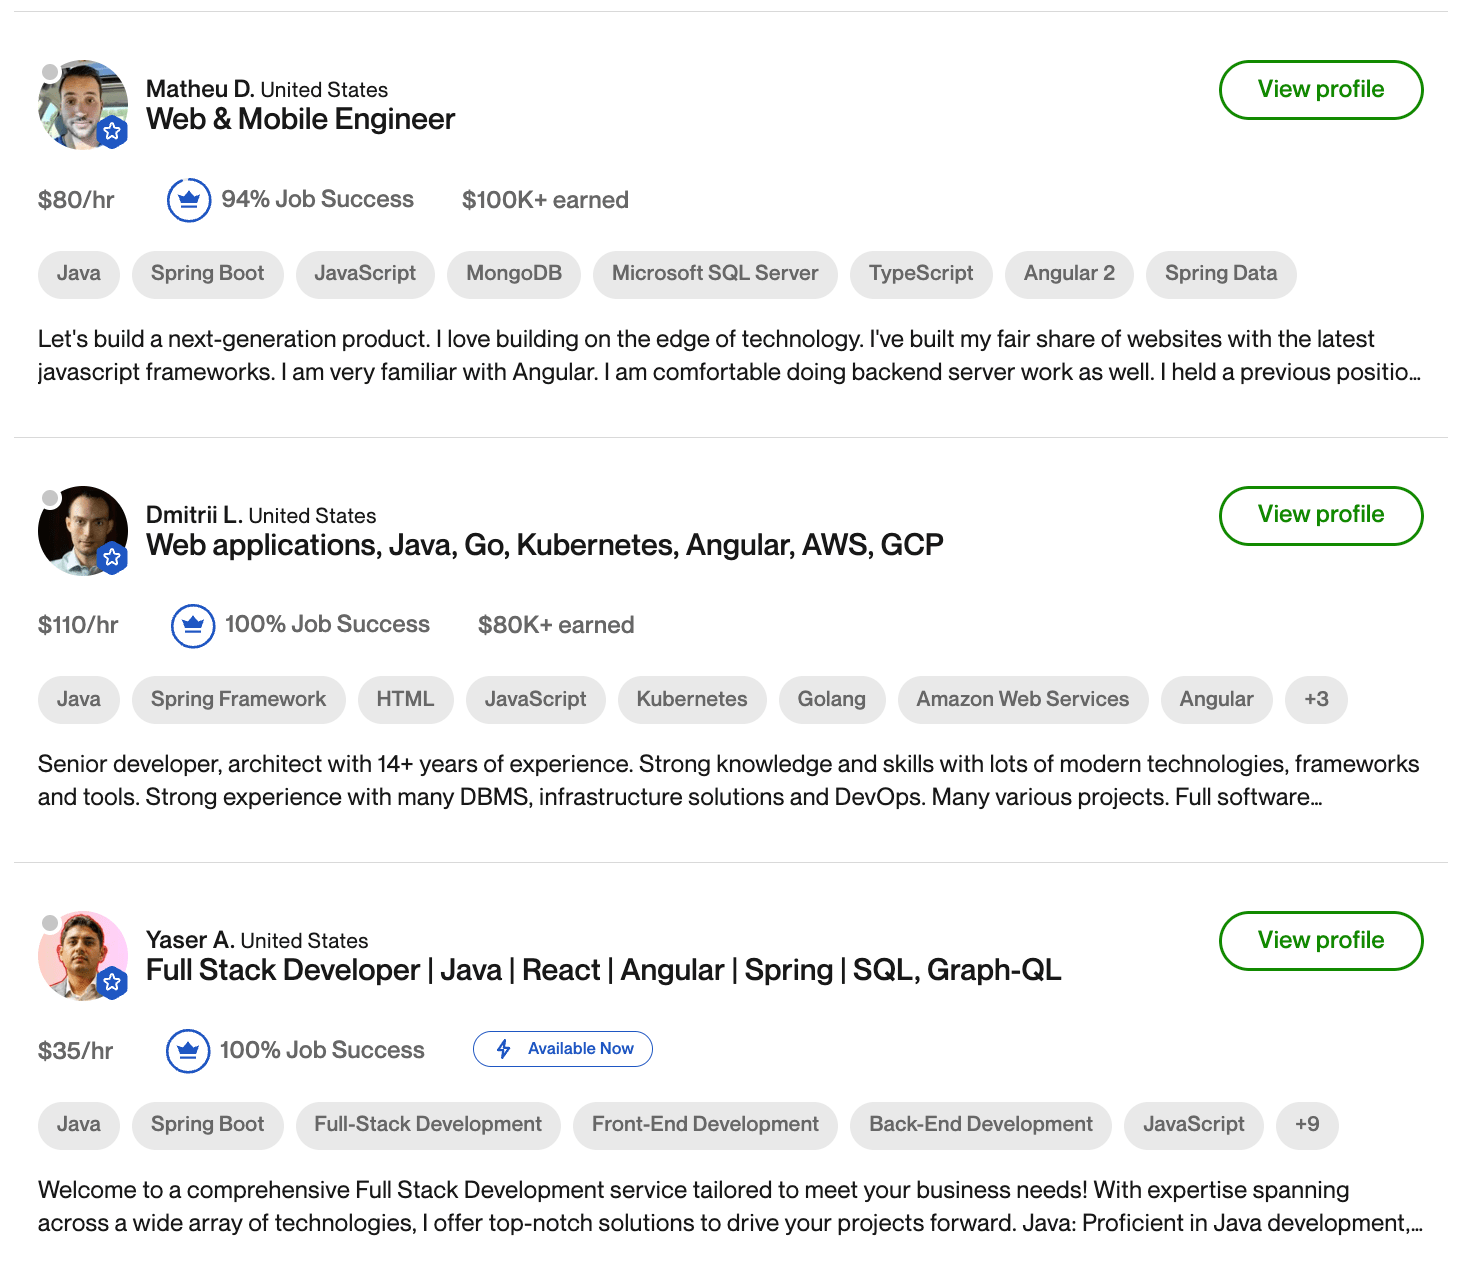1460x1270 pixels.
Task: Select the MongoDB skill tag
Action: [514, 274]
